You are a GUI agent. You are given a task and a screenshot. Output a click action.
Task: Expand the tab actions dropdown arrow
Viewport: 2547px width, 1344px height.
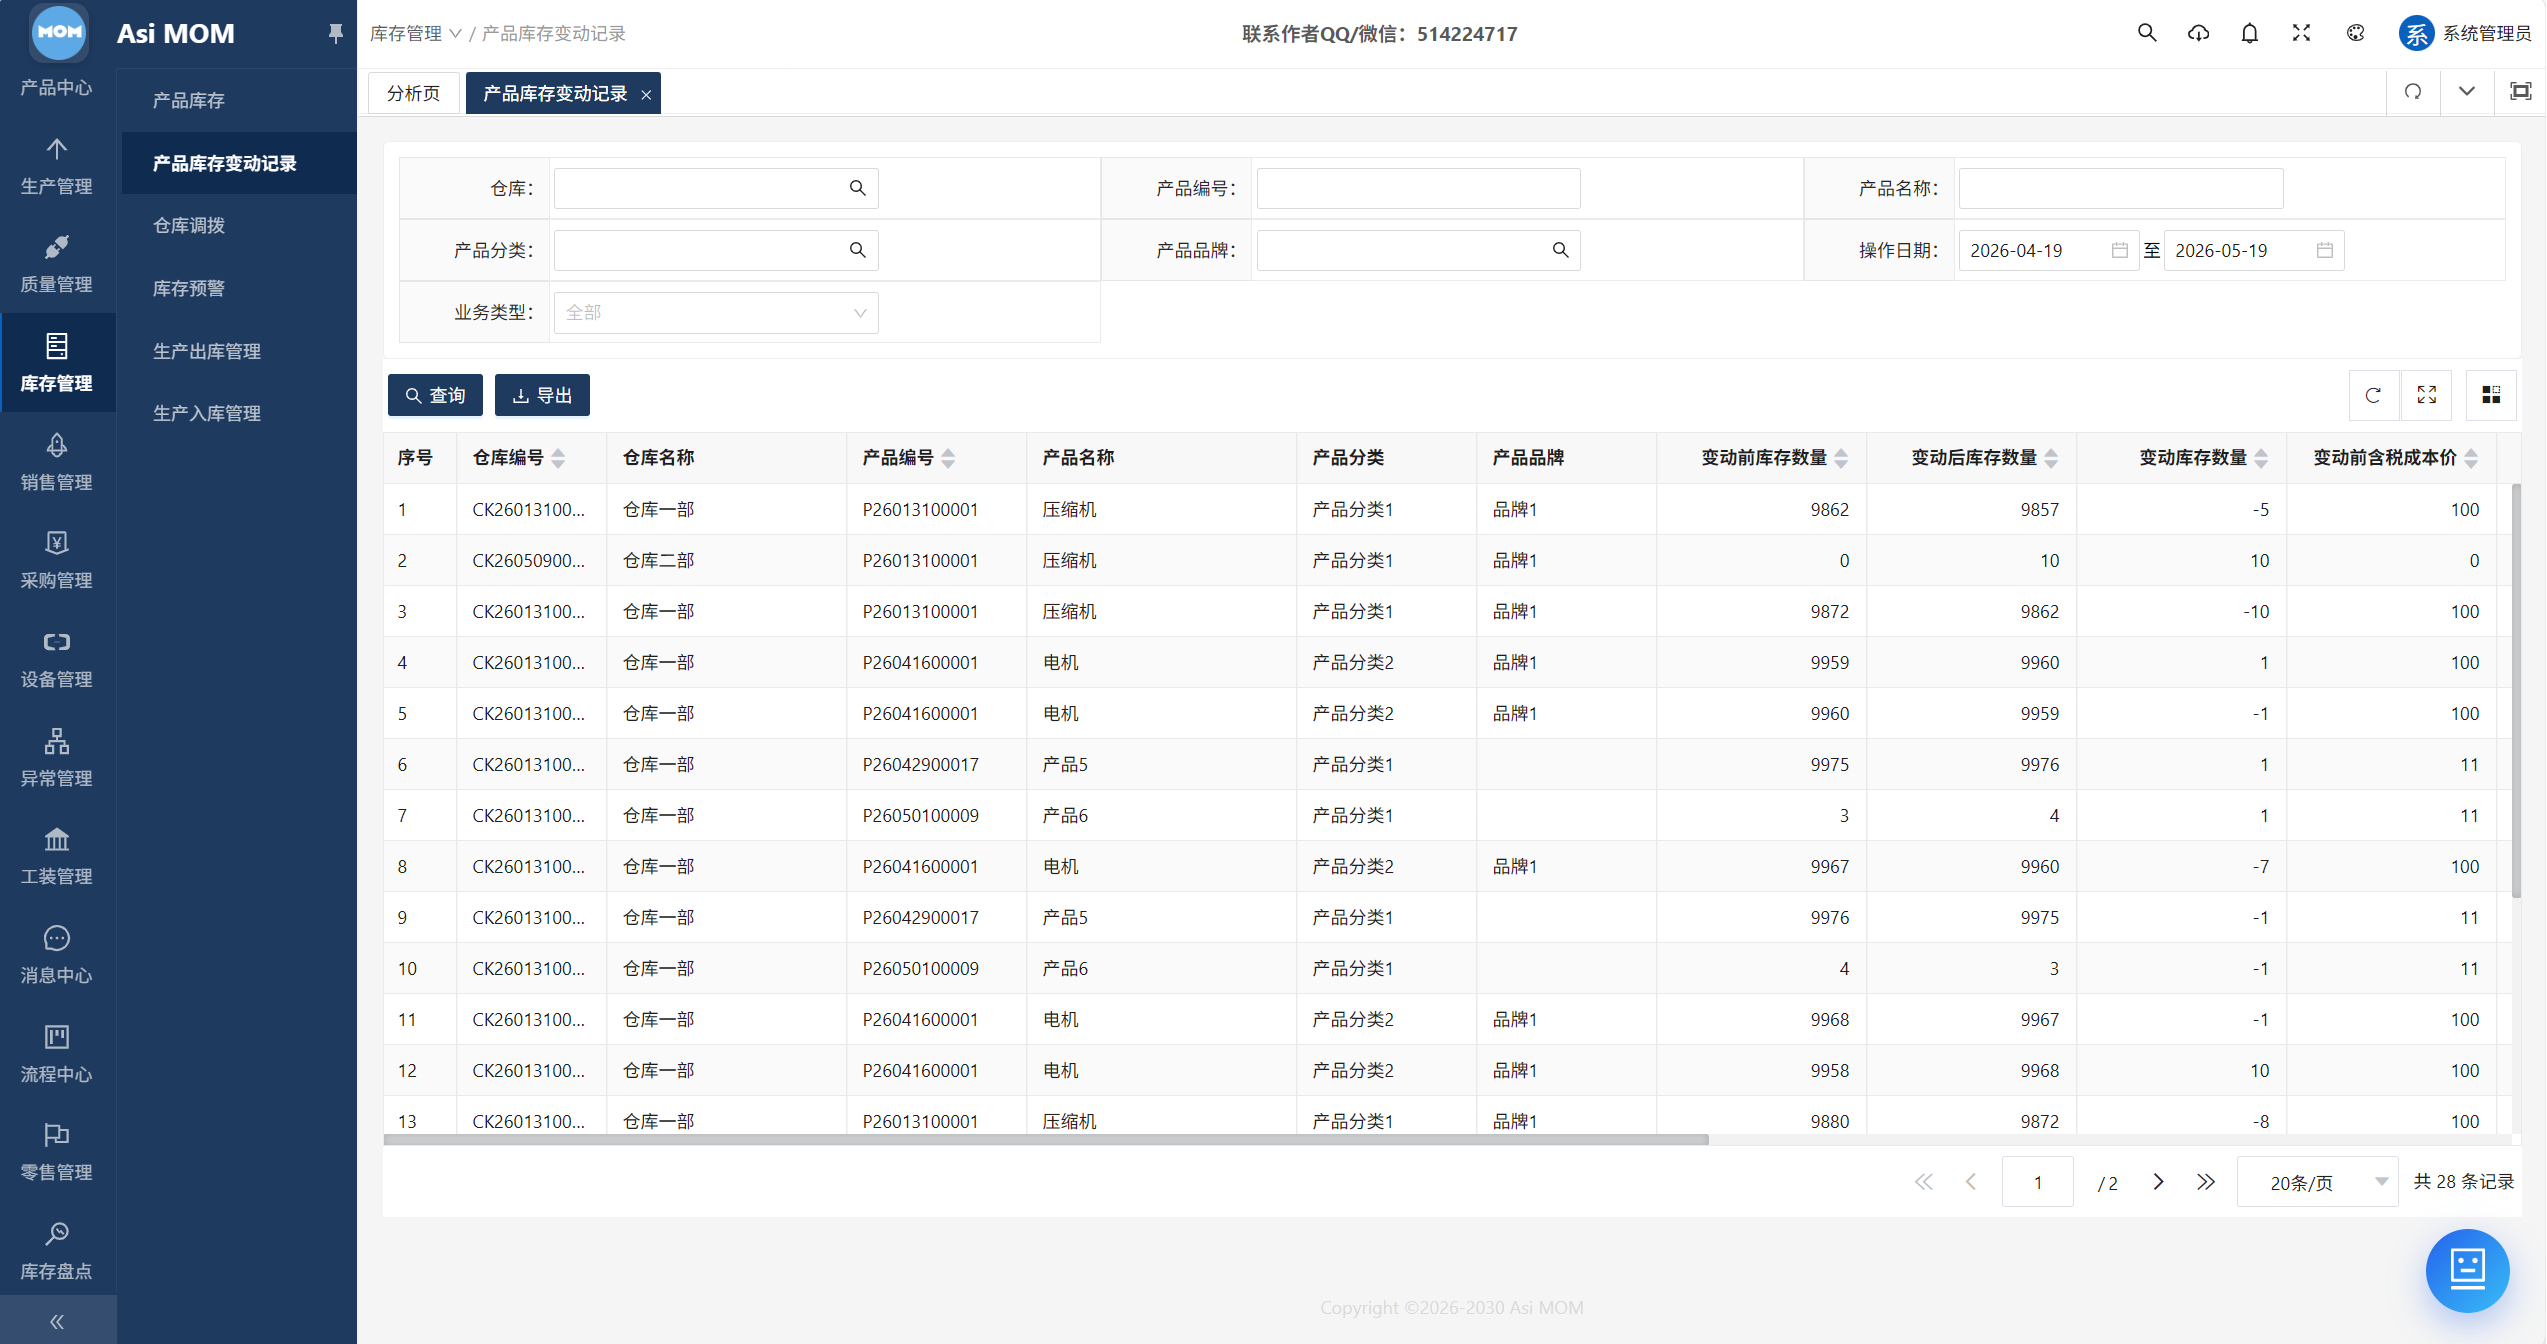(x=2467, y=92)
